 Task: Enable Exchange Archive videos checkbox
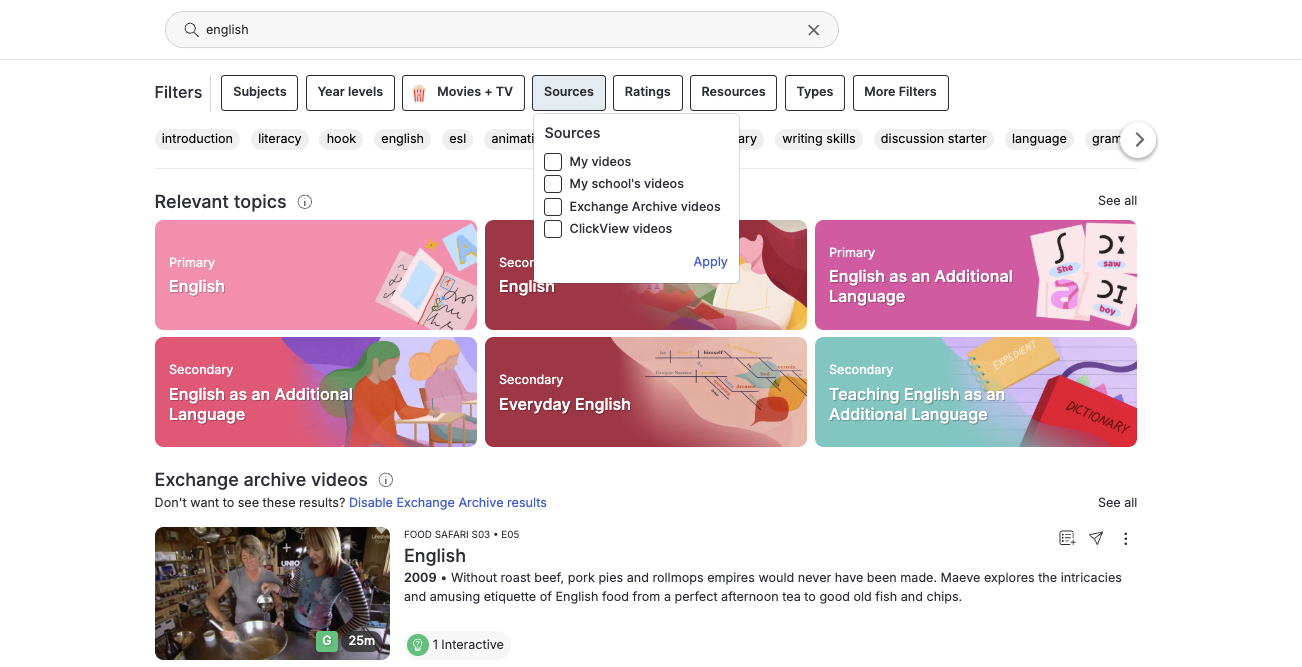(553, 207)
